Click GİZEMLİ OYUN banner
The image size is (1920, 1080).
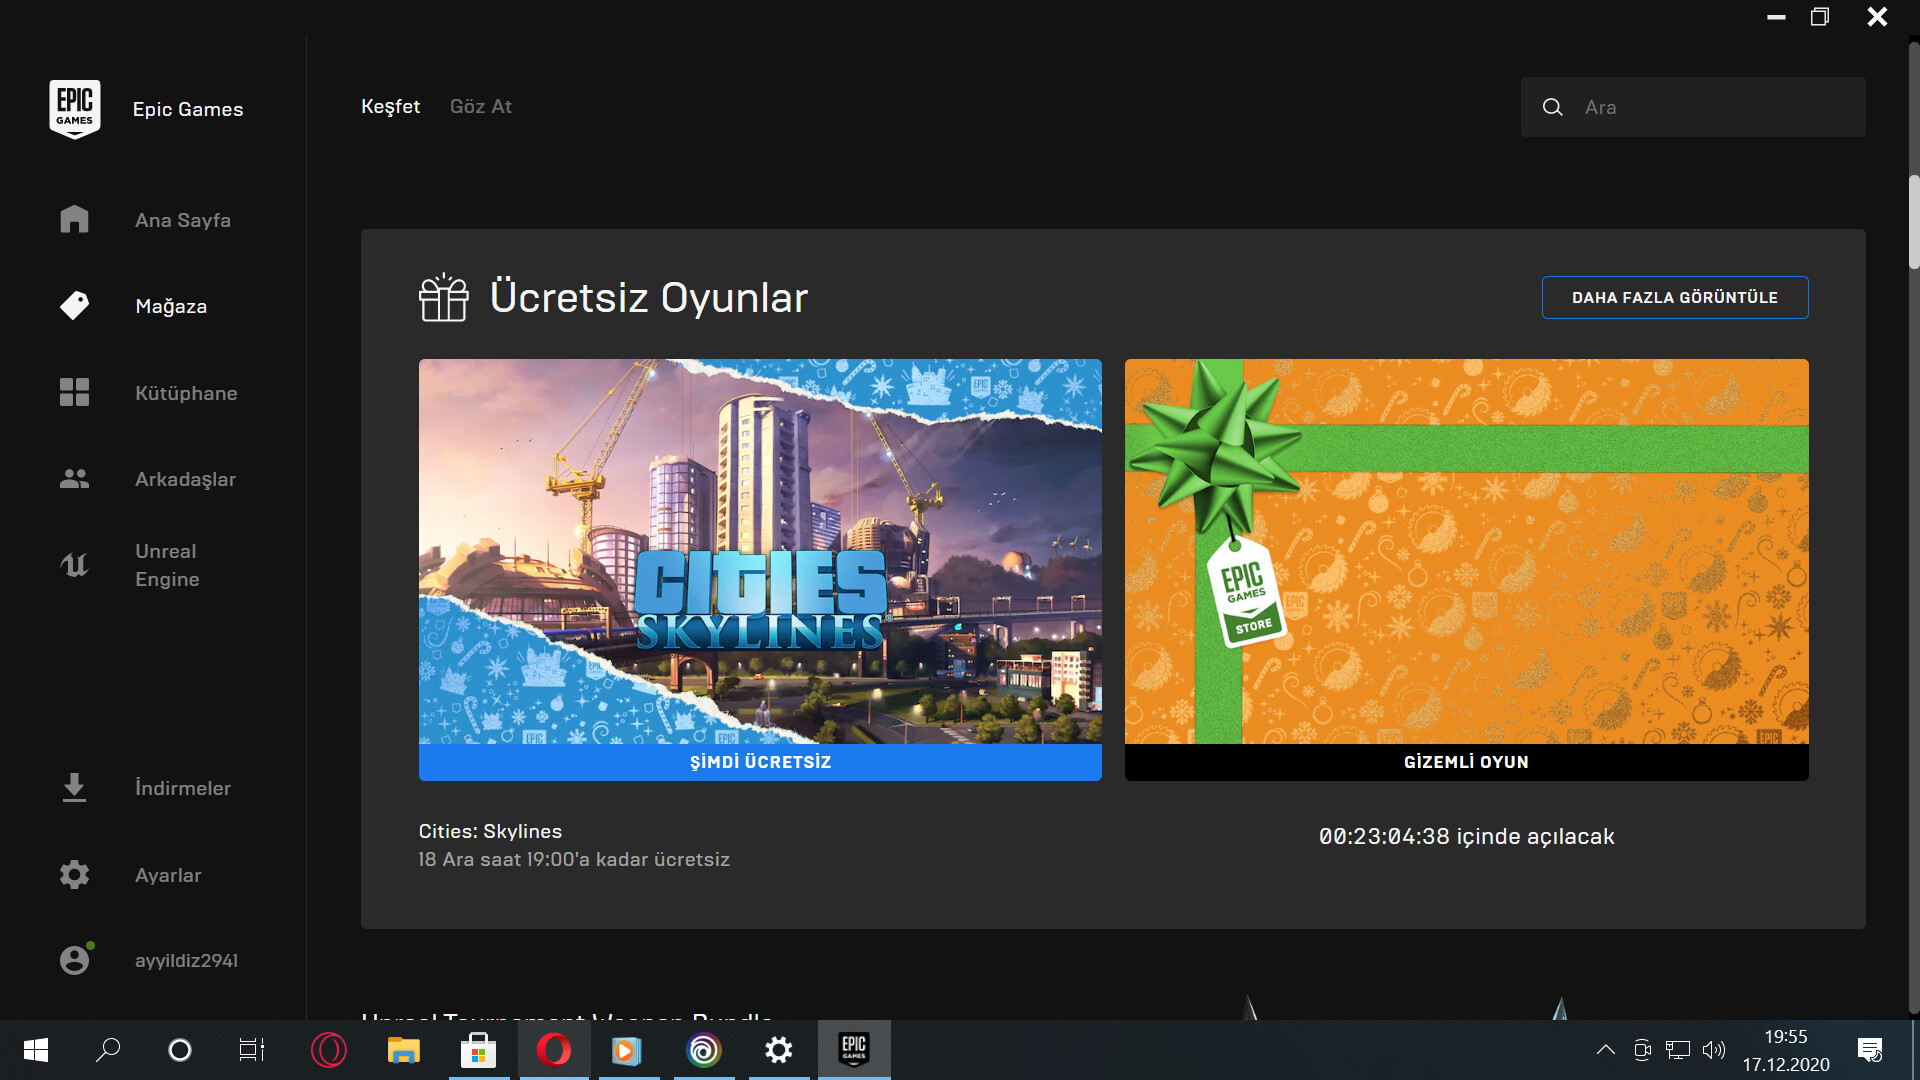coord(1466,762)
